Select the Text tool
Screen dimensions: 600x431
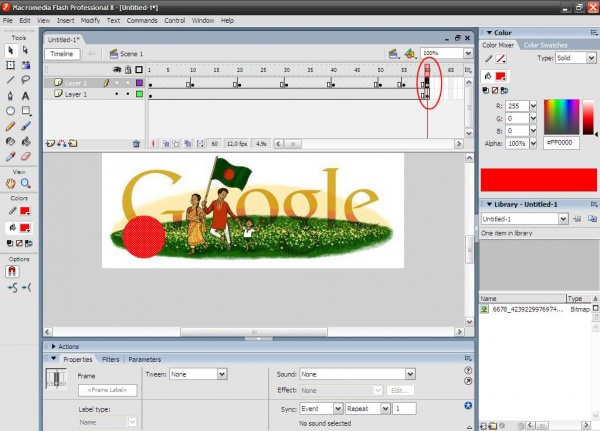(25, 96)
